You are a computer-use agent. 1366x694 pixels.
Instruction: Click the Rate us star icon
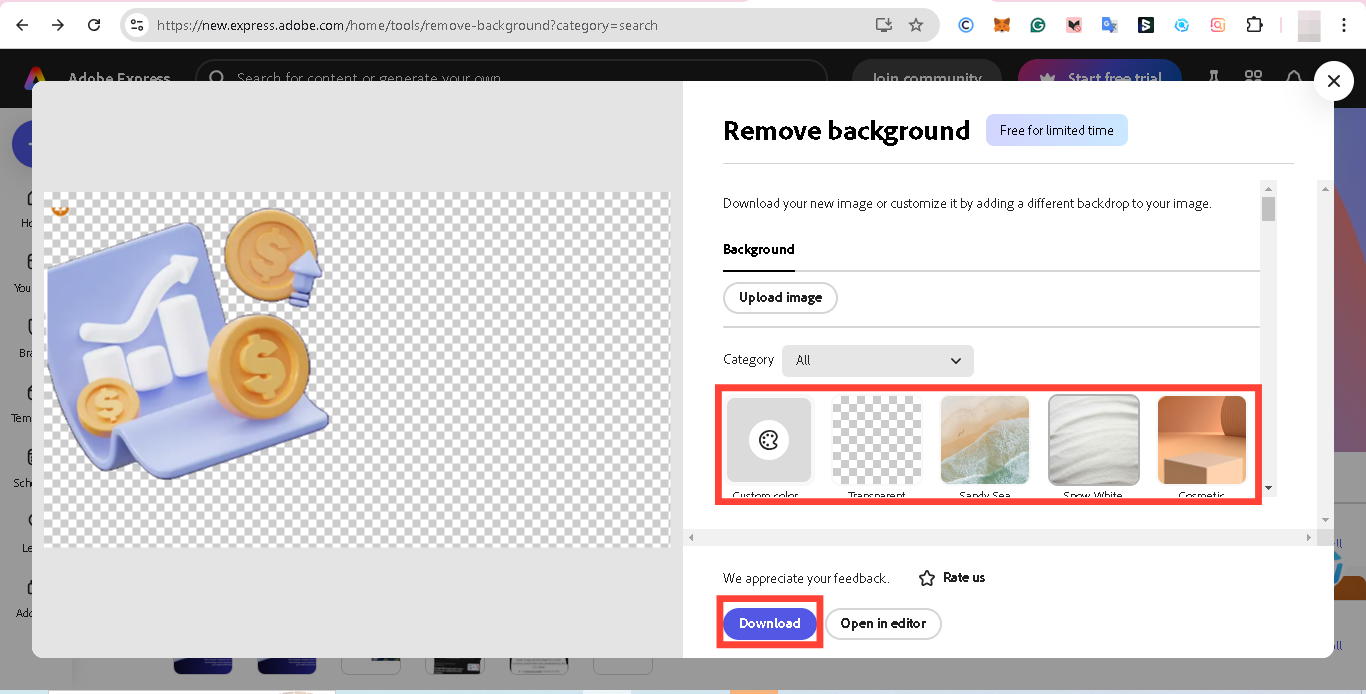click(x=927, y=578)
